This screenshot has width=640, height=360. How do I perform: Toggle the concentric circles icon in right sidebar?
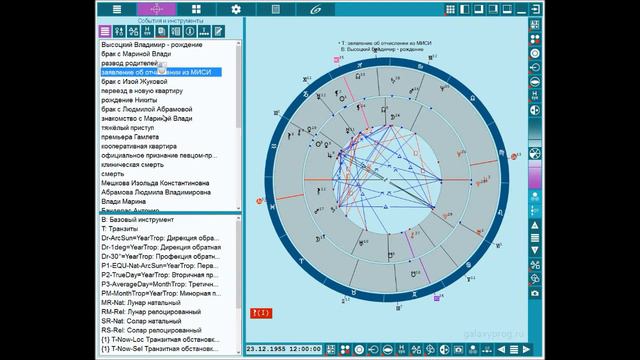(x=535, y=53)
